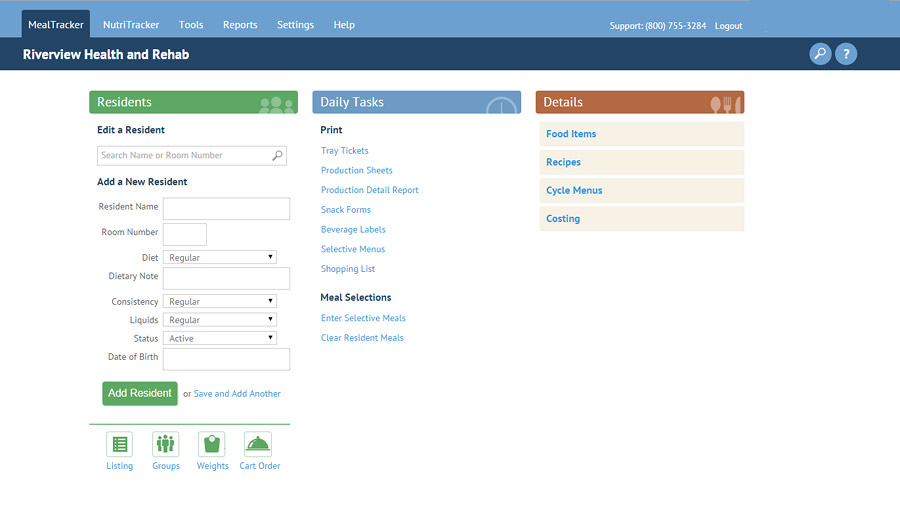The image size is (900, 509).
Task: Click Clear Resident Meals link
Action: [x=362, y=337]
